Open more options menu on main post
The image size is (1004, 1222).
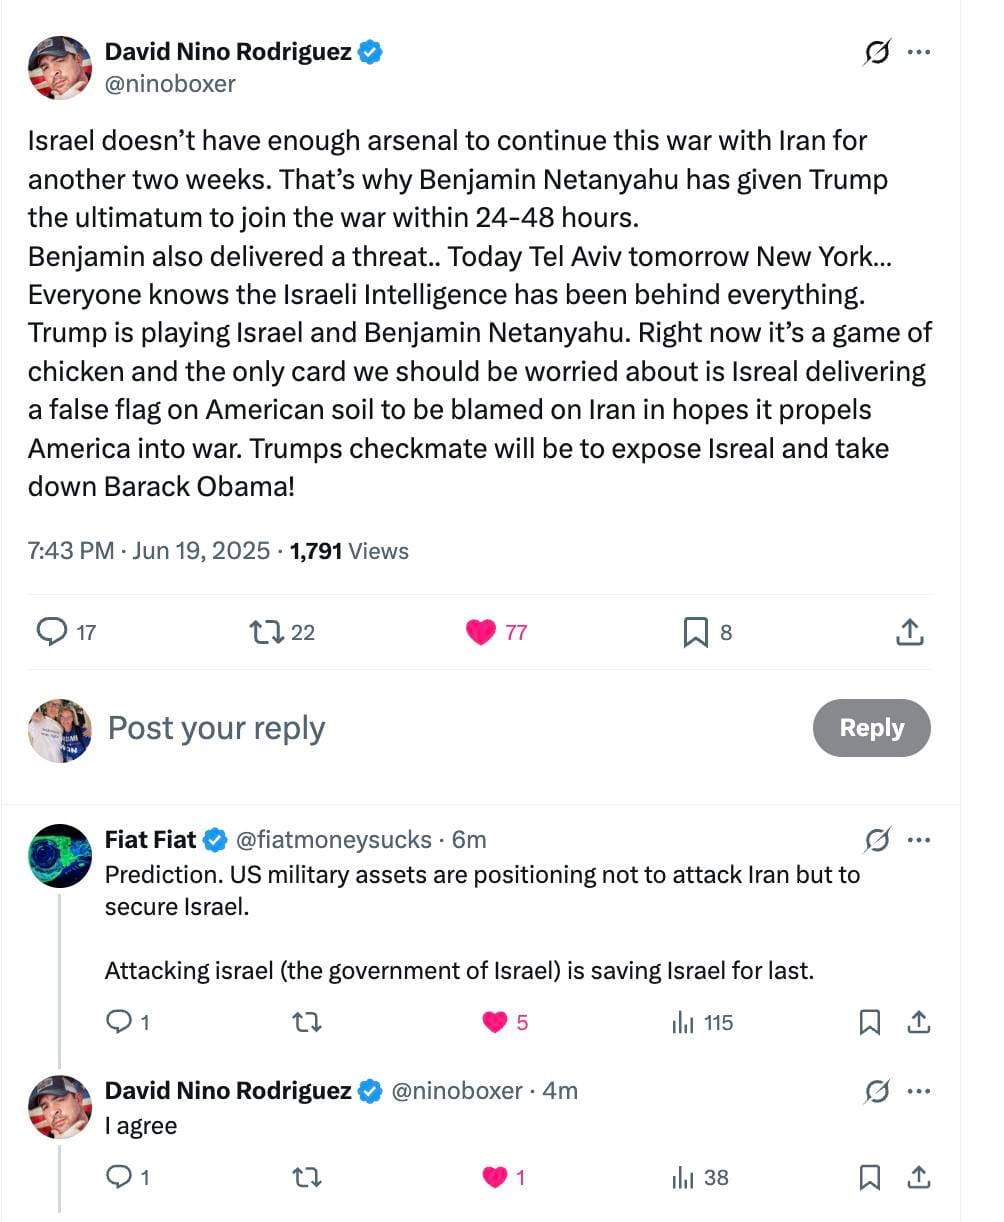tap(918, 52)
